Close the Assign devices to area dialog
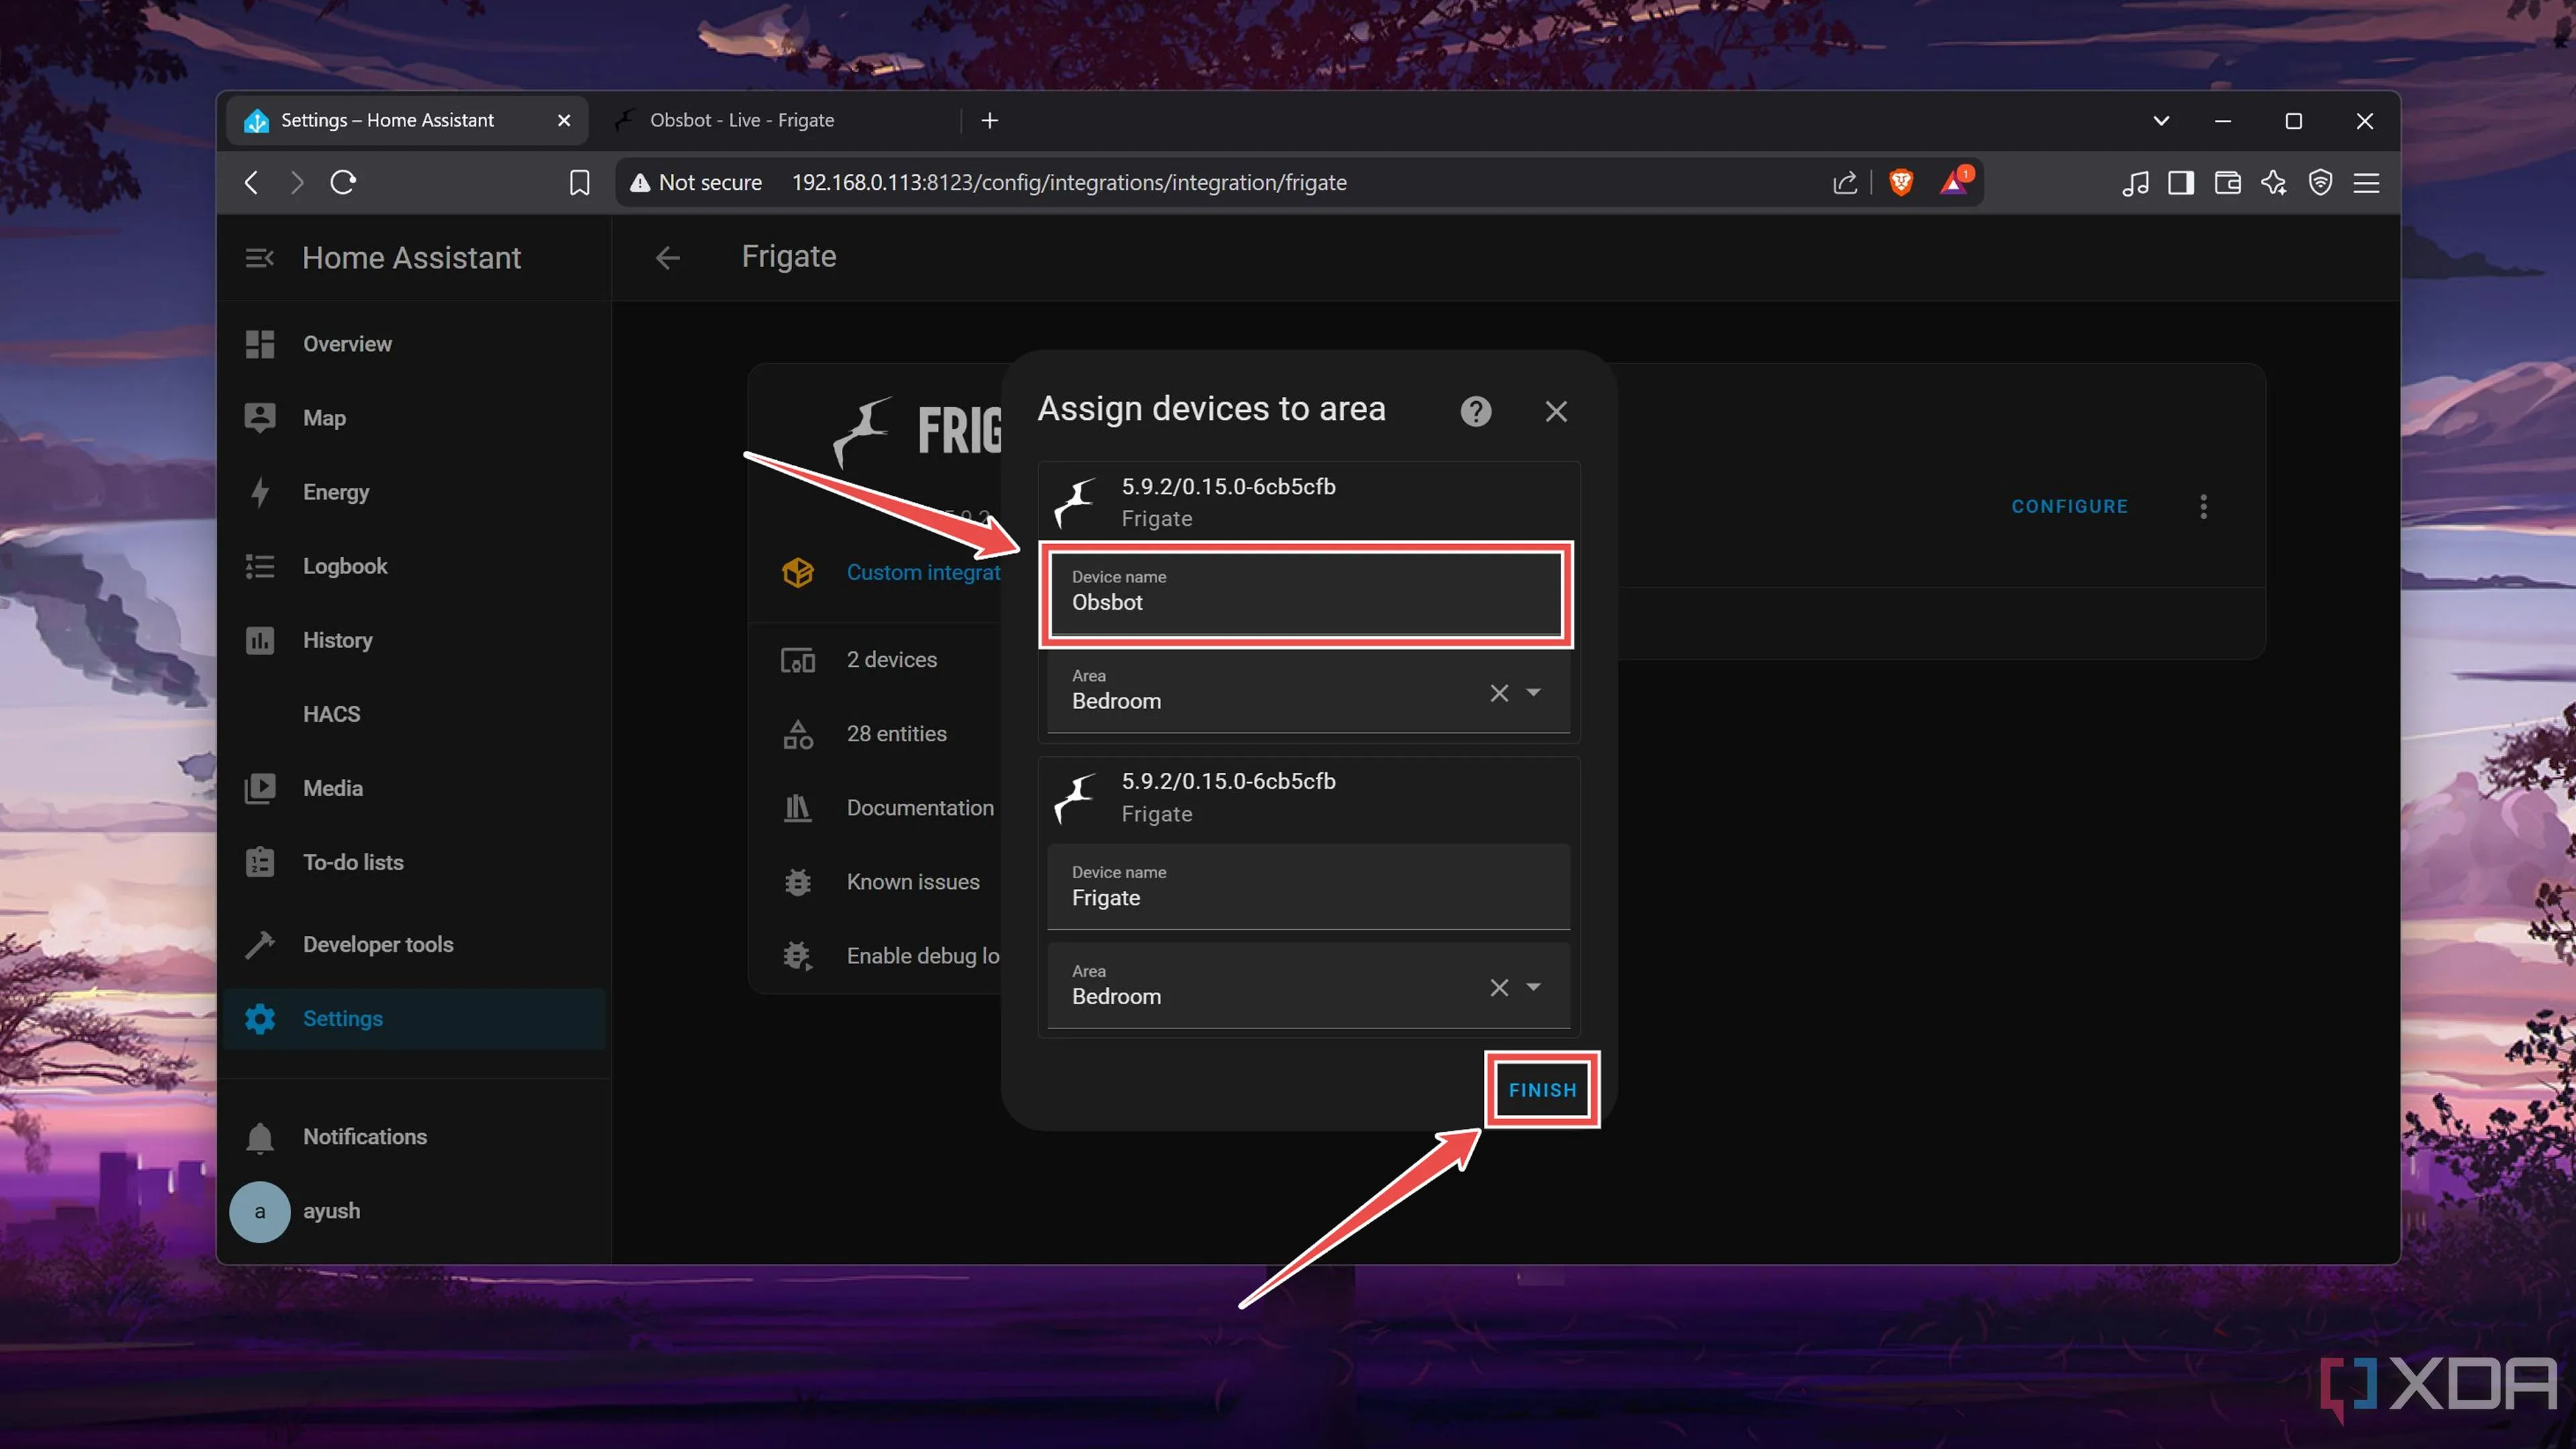 point(1556,411)
